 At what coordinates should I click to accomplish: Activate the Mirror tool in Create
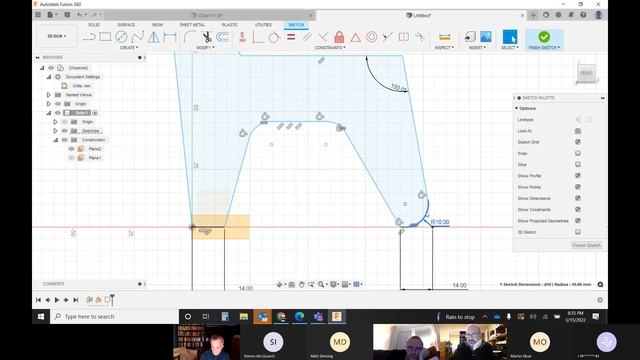click(153, 37)
